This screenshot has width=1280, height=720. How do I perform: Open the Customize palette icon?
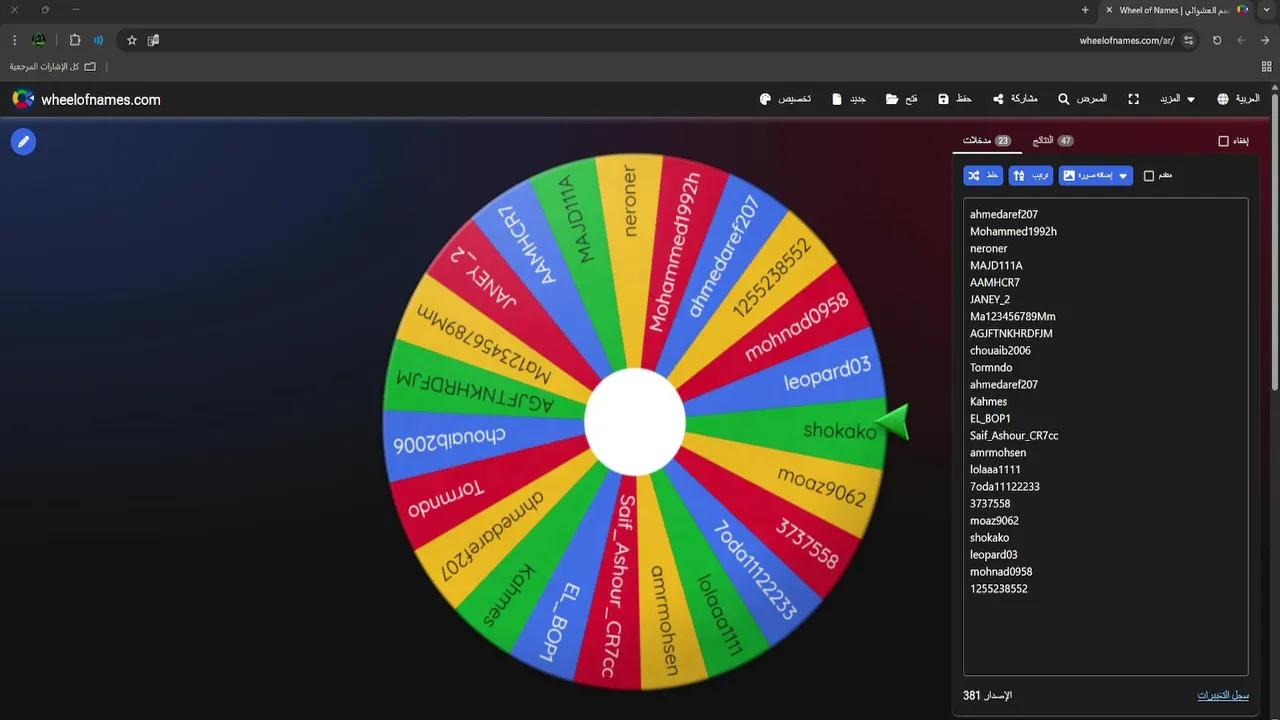click(766, 100)
